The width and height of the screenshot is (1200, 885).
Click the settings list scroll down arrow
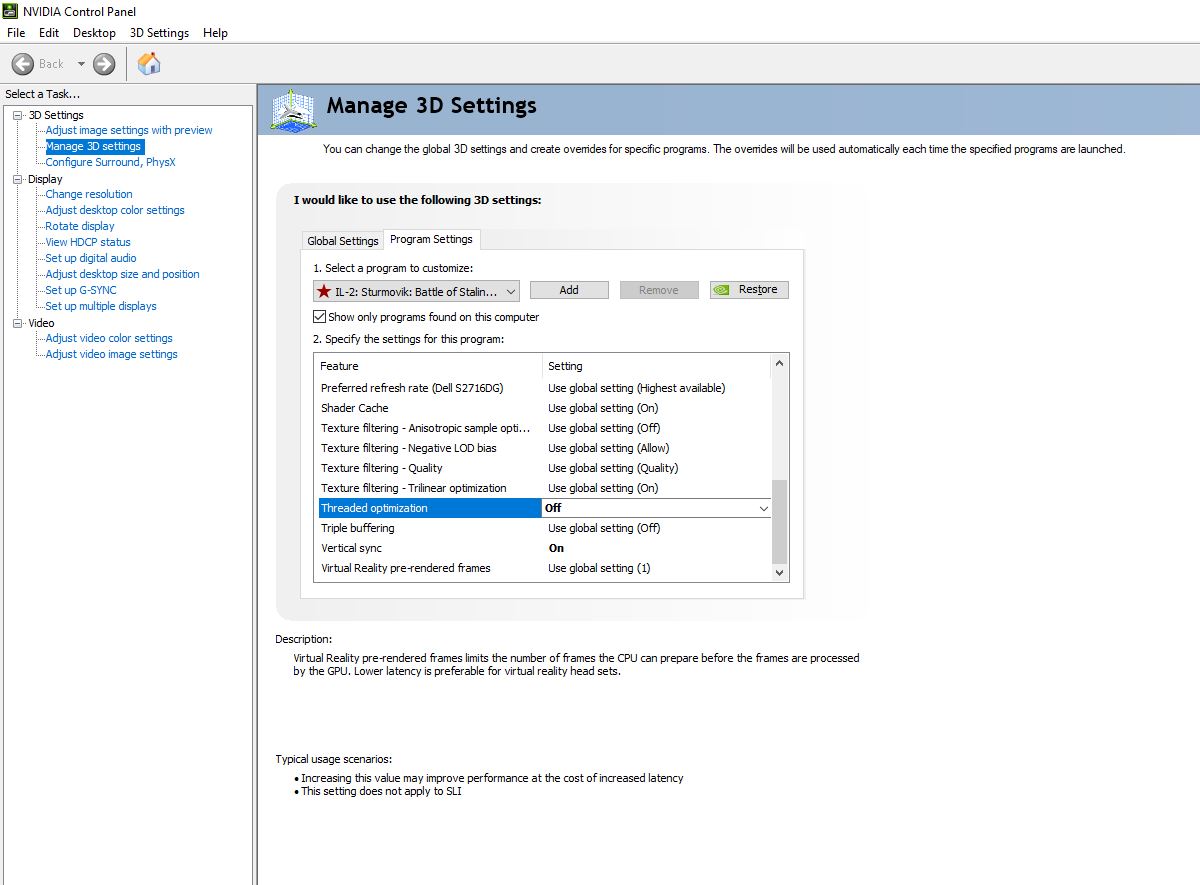pyautogui.click(x=780, y=572)
